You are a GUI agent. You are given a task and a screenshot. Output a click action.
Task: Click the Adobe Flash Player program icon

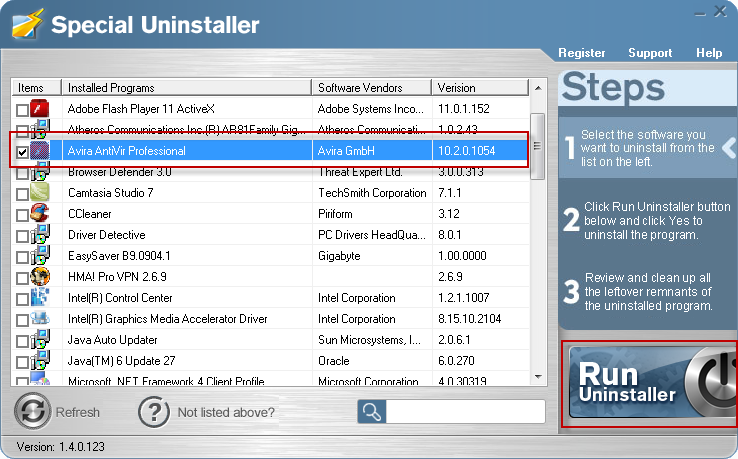[x=40, y=108]
